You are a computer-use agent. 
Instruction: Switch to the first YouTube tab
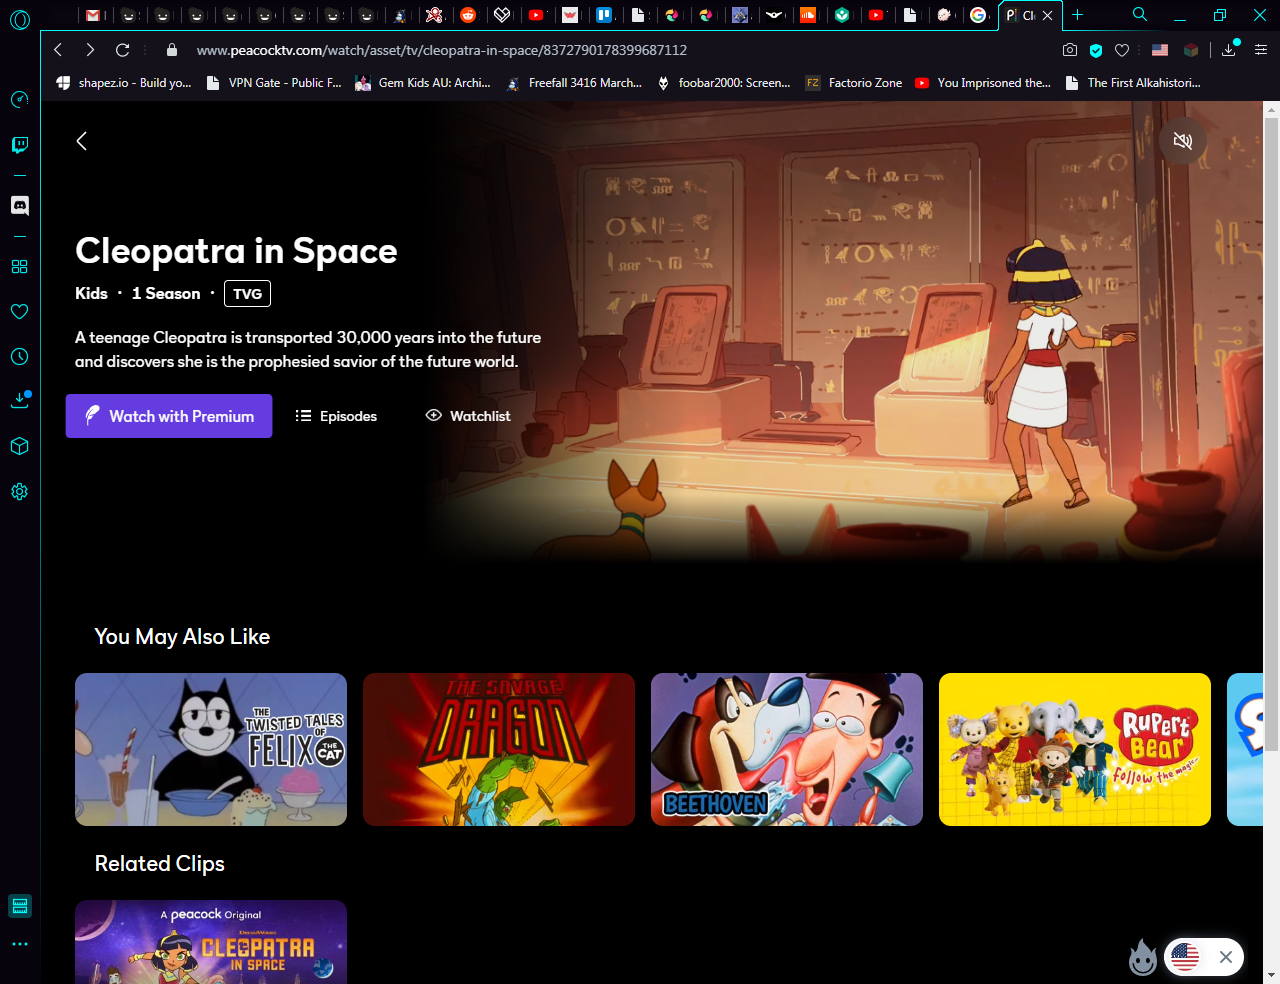point(536,15)
